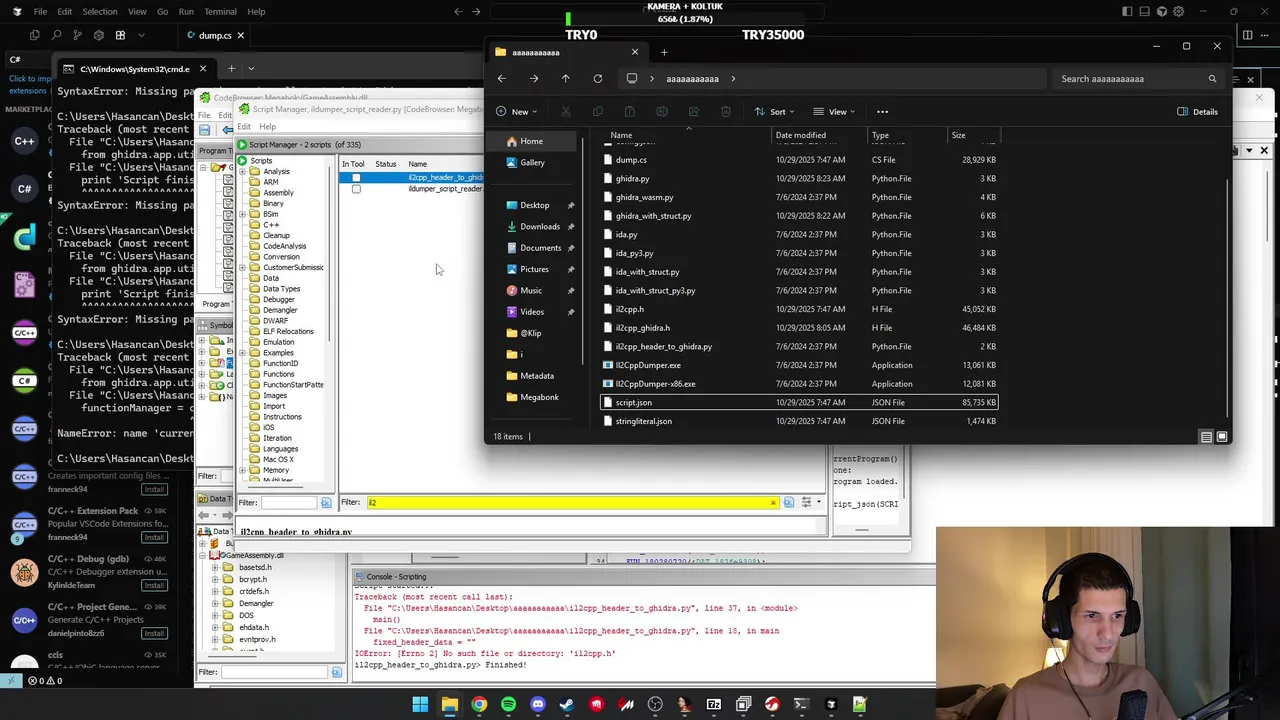Toggle In Tool checkbox for il2cpp_header_to_ghidra

(356, 178)
